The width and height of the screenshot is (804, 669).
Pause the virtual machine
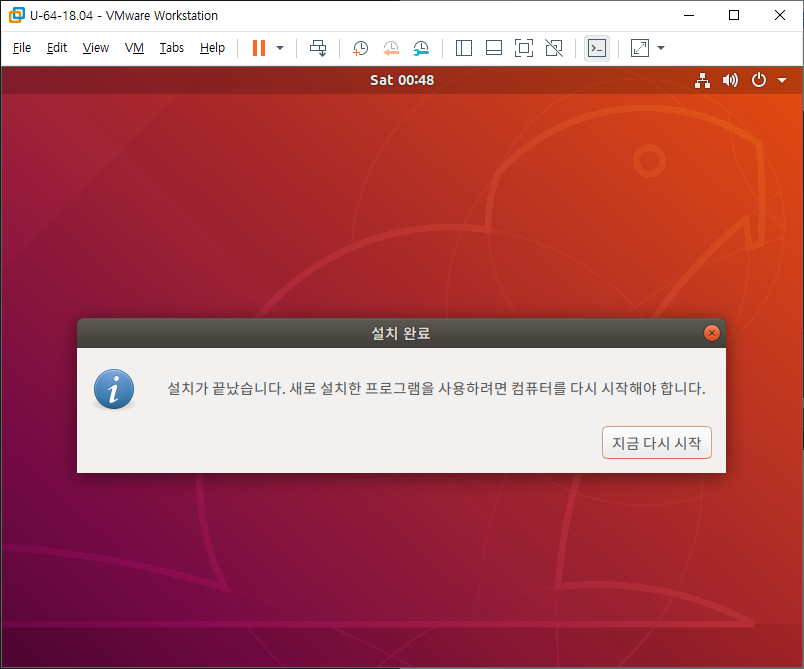click(x=259, y=48)
